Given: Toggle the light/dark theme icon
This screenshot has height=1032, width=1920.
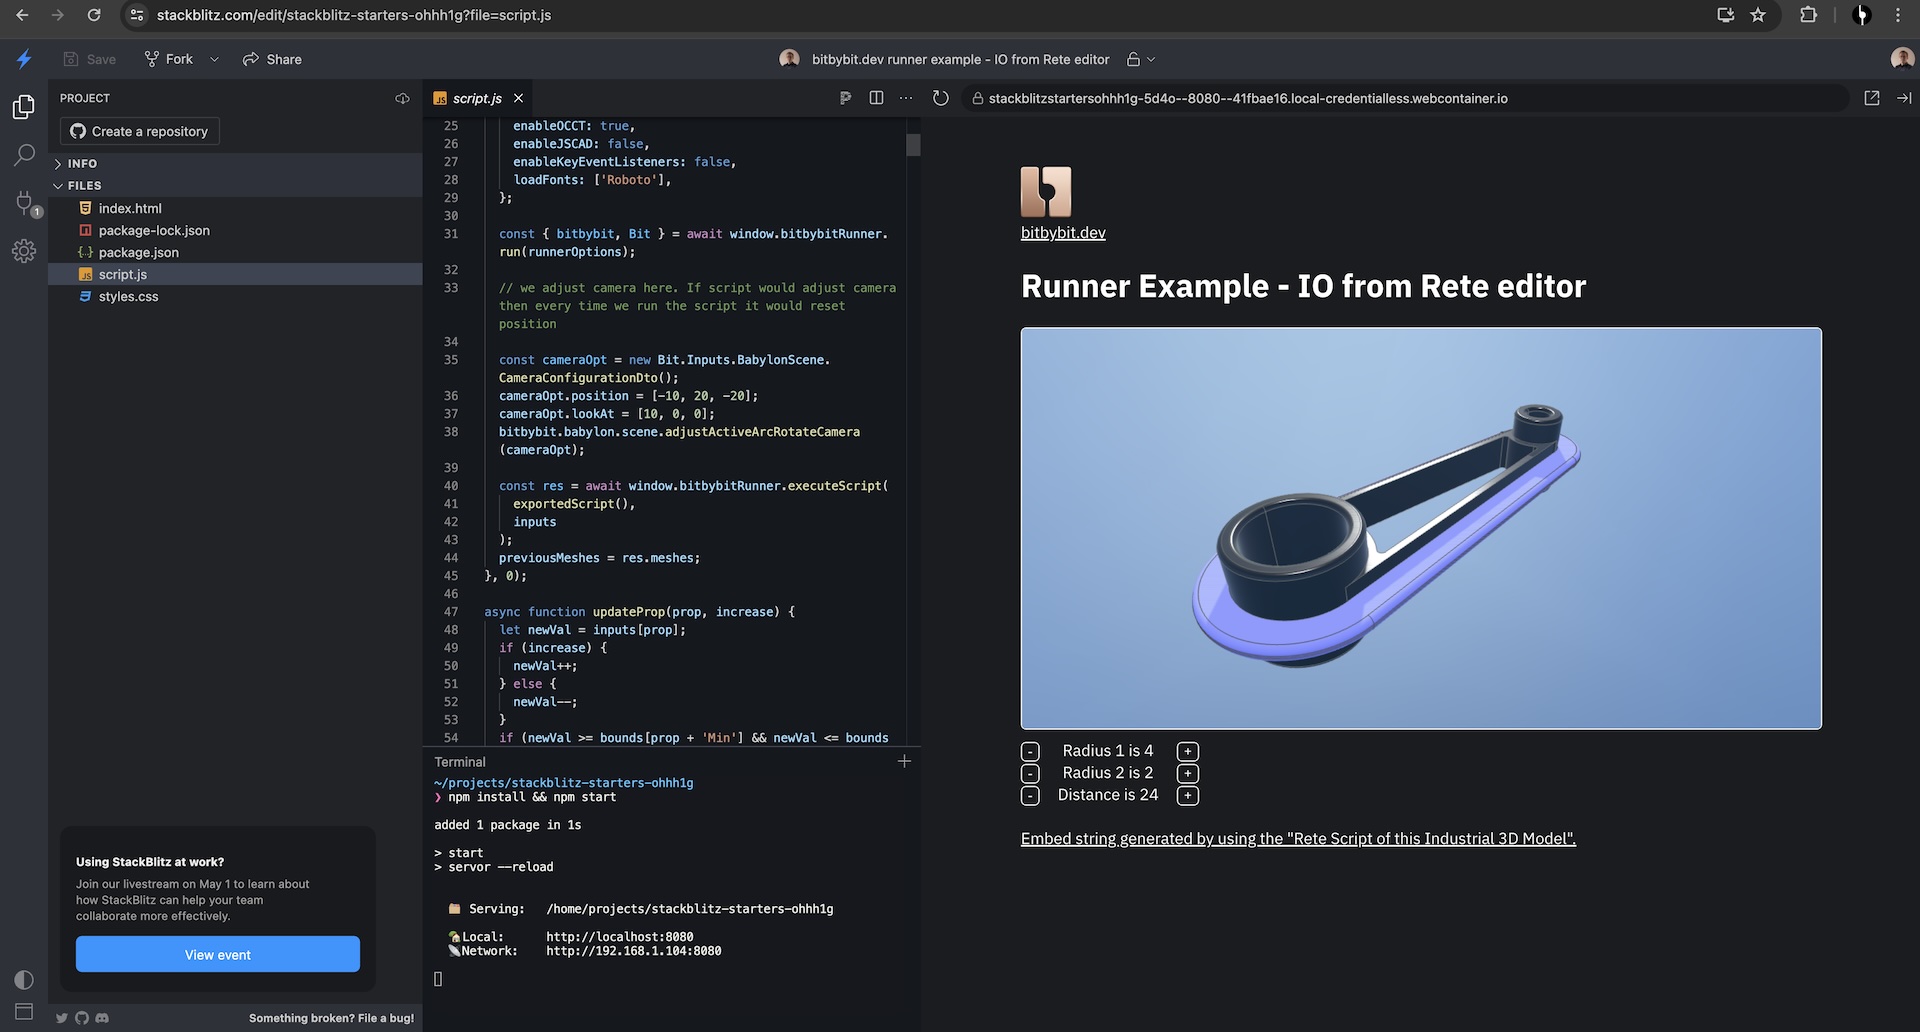Looking at the screenshot, I should [x=24, y=979].
